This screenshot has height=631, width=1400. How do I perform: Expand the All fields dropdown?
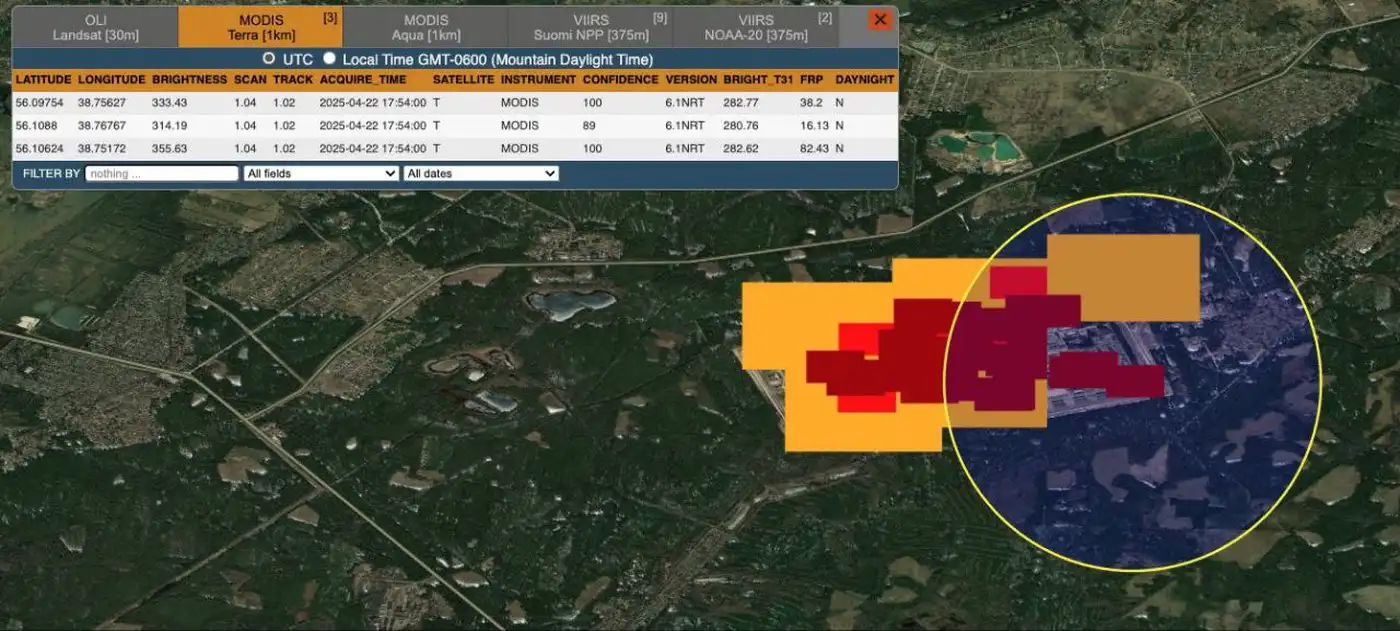(321, 173)
